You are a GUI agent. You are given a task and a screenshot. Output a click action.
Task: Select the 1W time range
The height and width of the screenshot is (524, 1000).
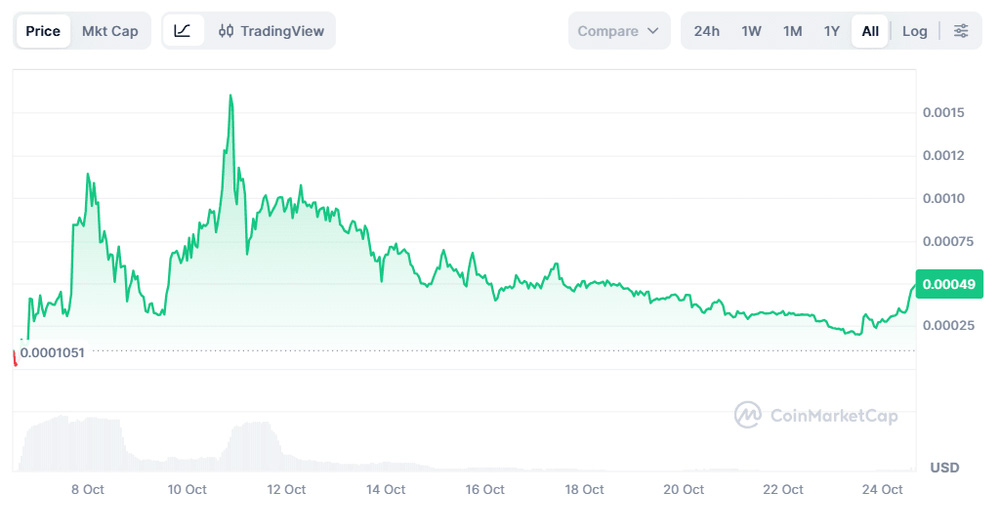752,31
